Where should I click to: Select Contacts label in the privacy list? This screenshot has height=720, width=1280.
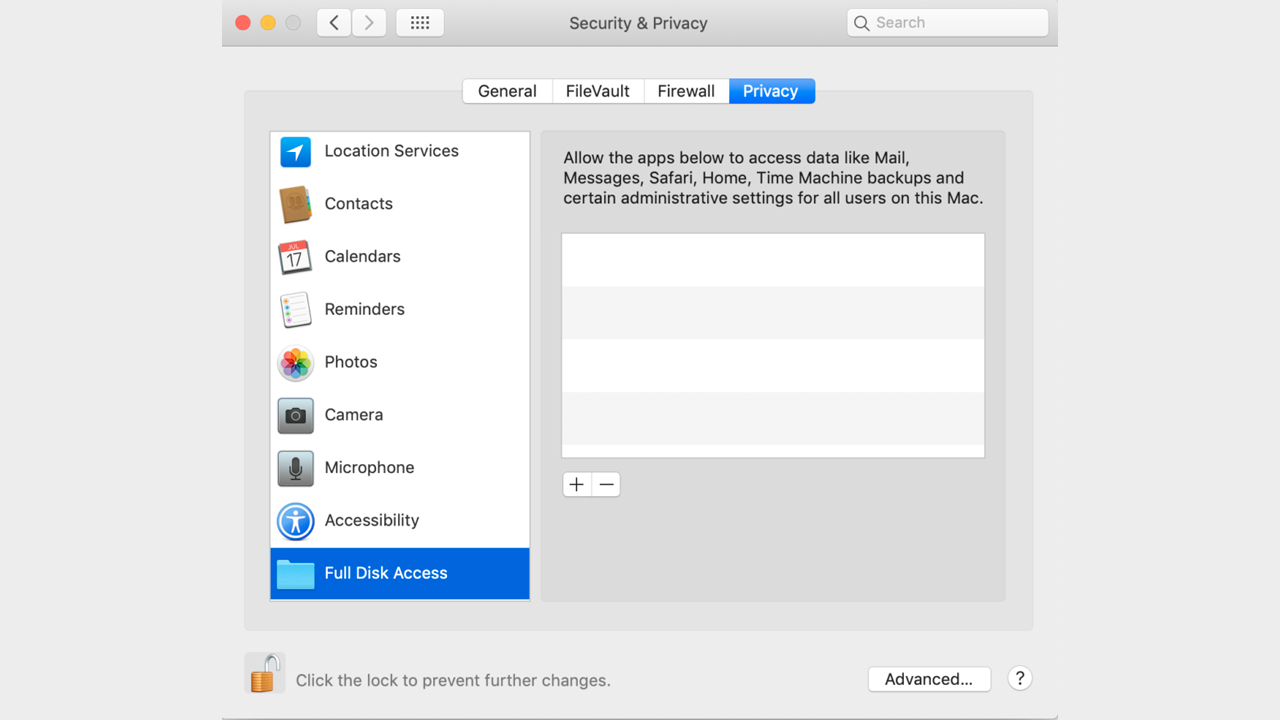359,204
